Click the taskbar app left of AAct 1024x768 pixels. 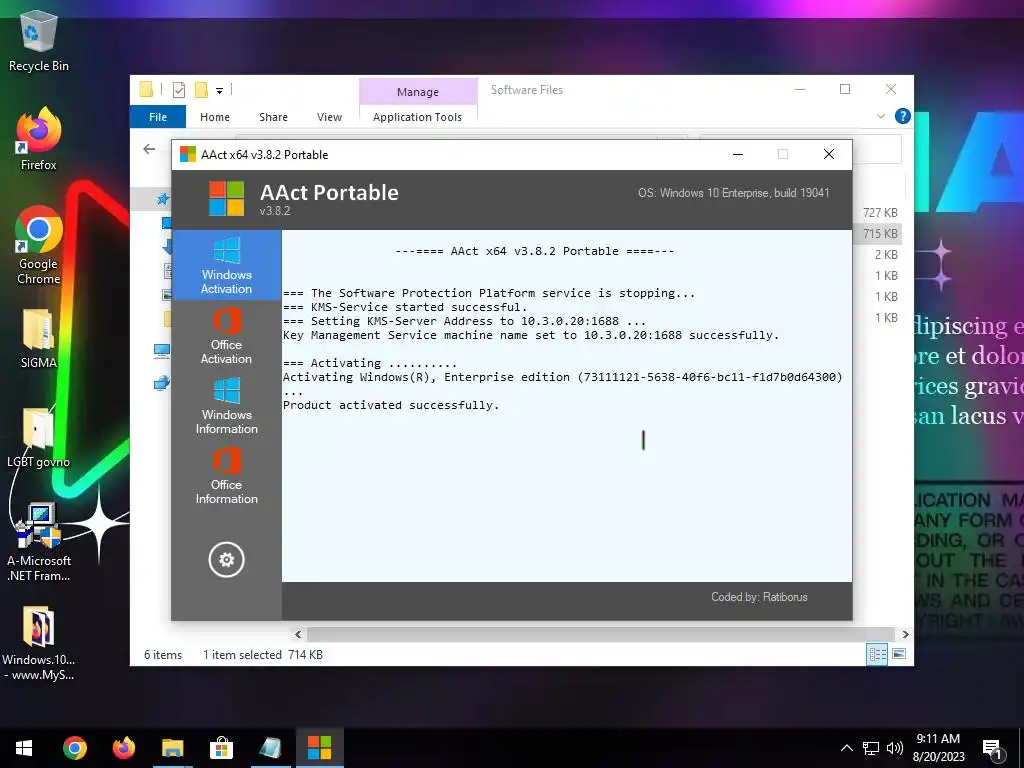(x=270, y=748)
